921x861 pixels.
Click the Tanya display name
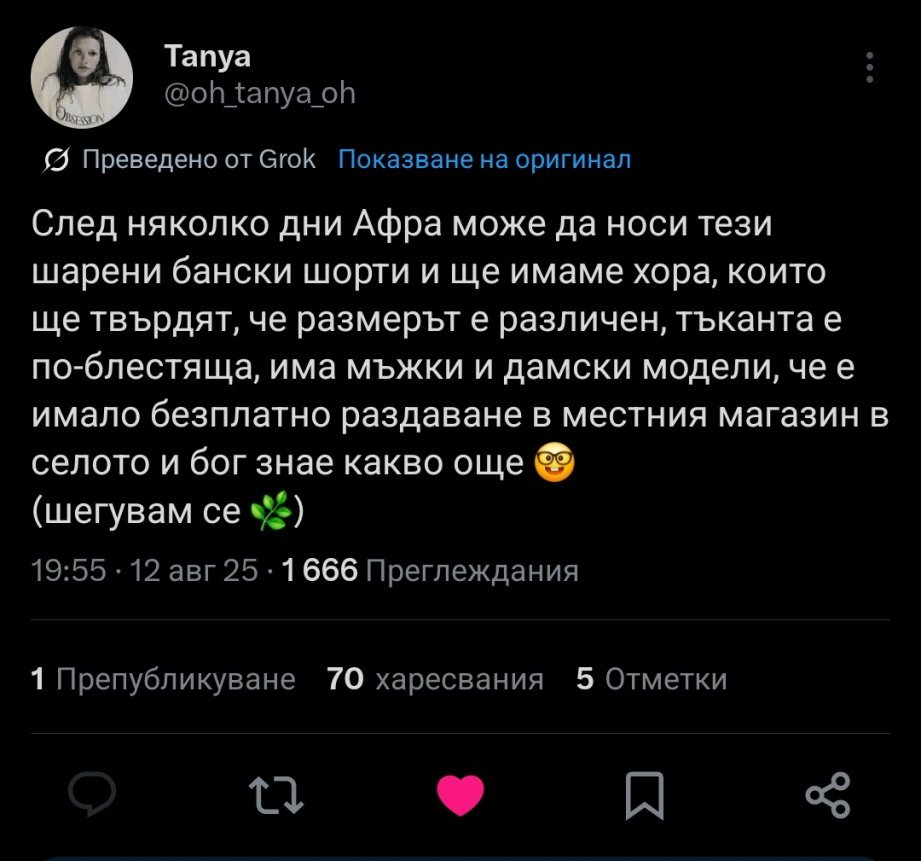(207, 56)
